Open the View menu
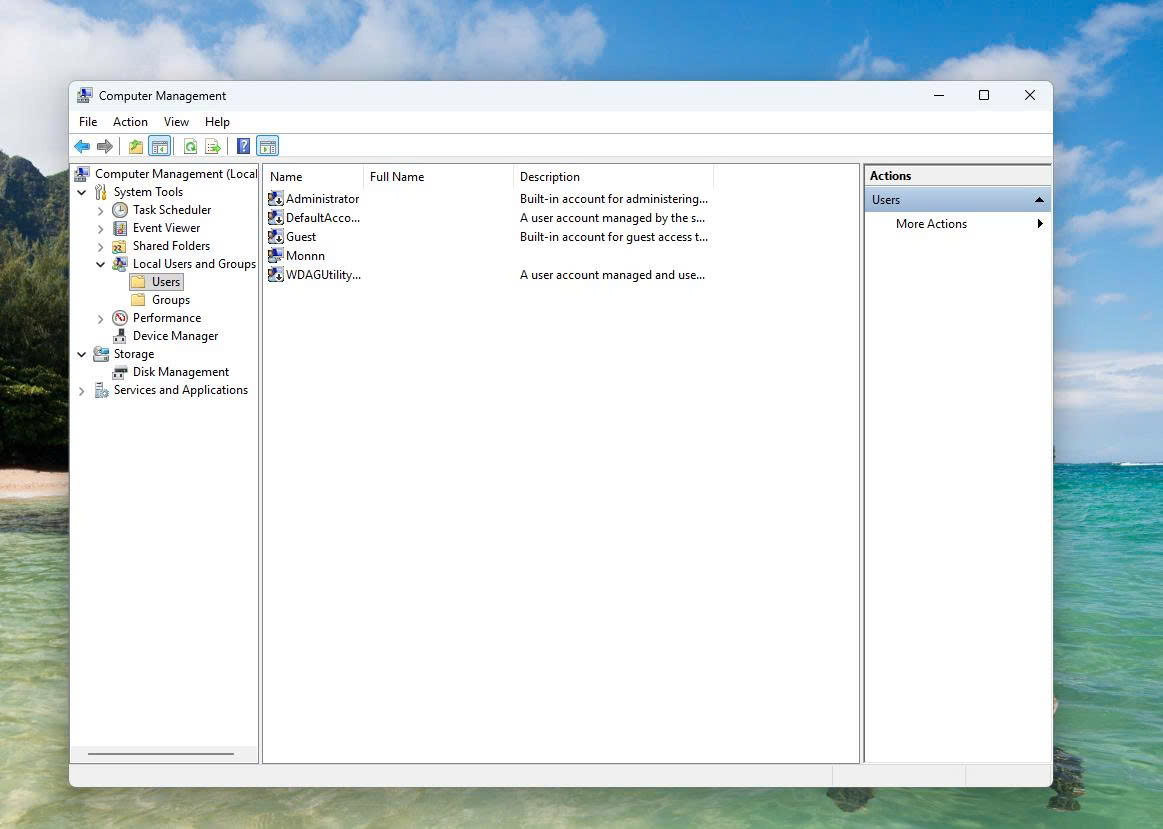This screenshot has height=829, width=1163. pos(177,122)
